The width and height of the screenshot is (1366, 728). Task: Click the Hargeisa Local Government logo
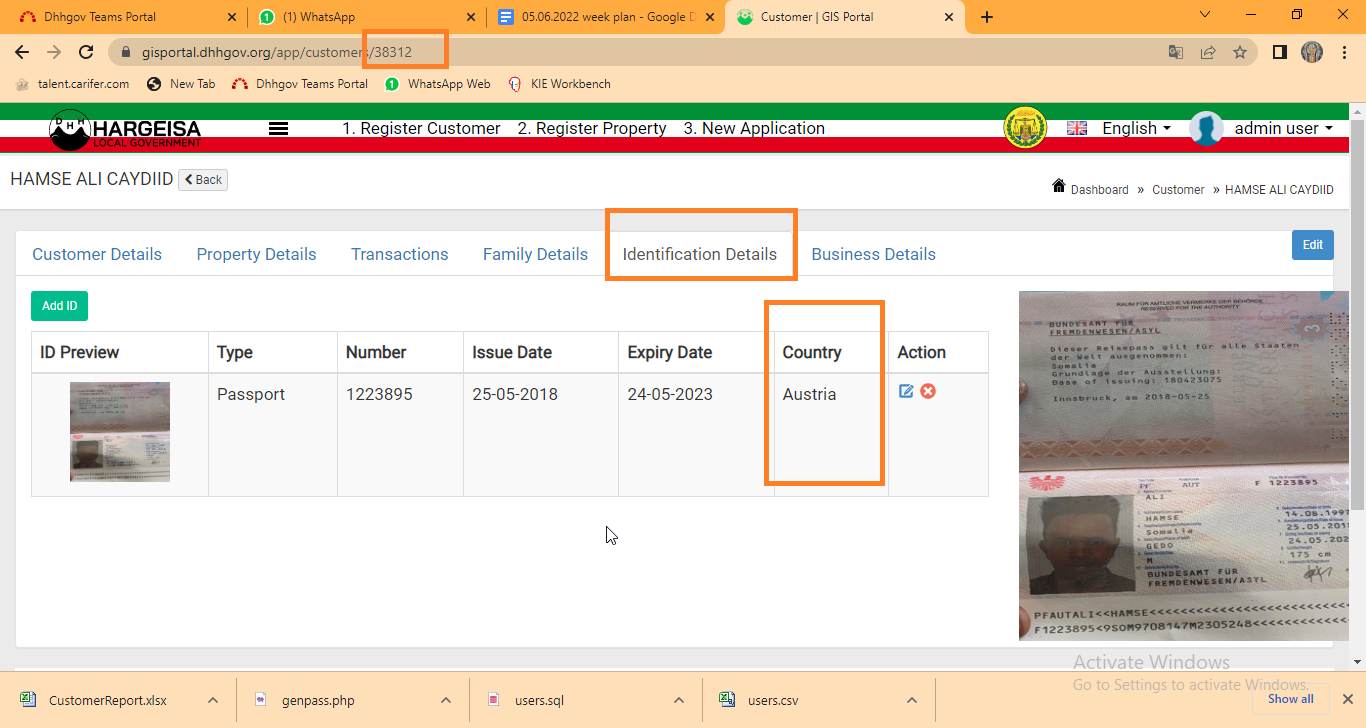click(125, 129)
